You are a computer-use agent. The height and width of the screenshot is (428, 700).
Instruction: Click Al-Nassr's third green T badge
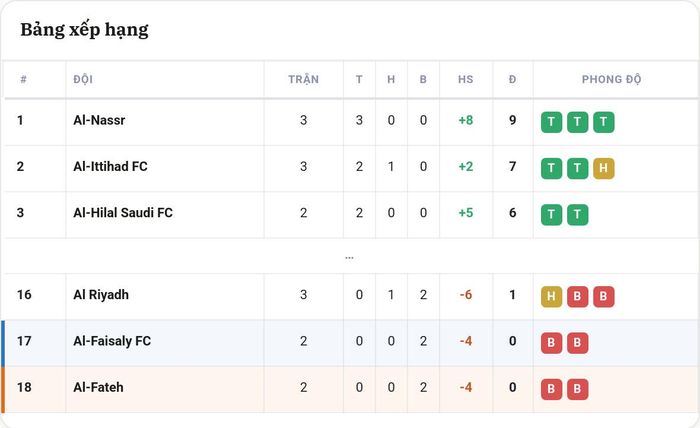pos(604,122)
